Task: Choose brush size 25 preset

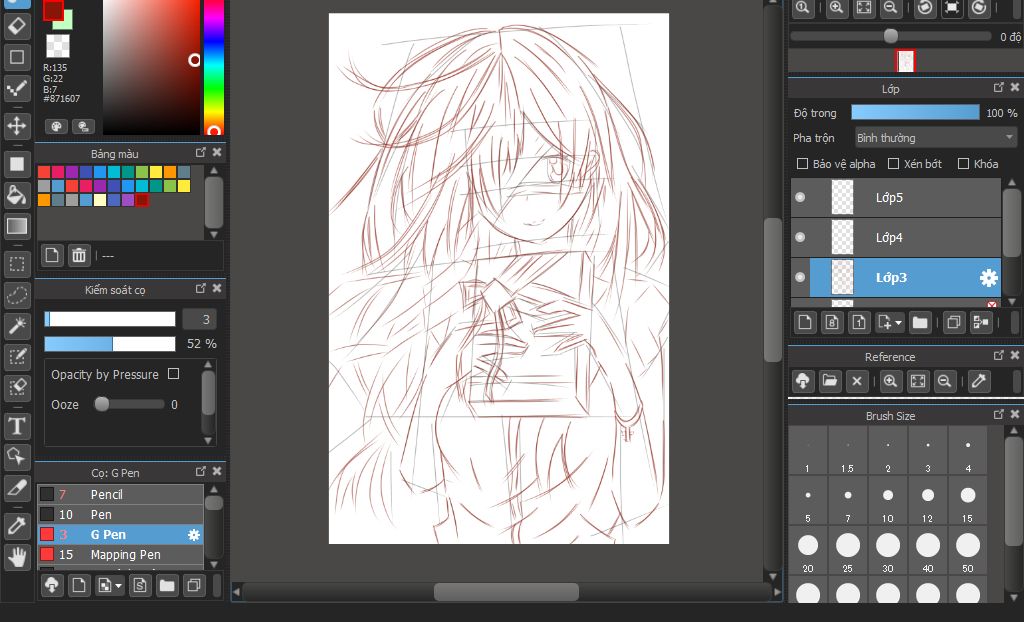Action: 848,551
